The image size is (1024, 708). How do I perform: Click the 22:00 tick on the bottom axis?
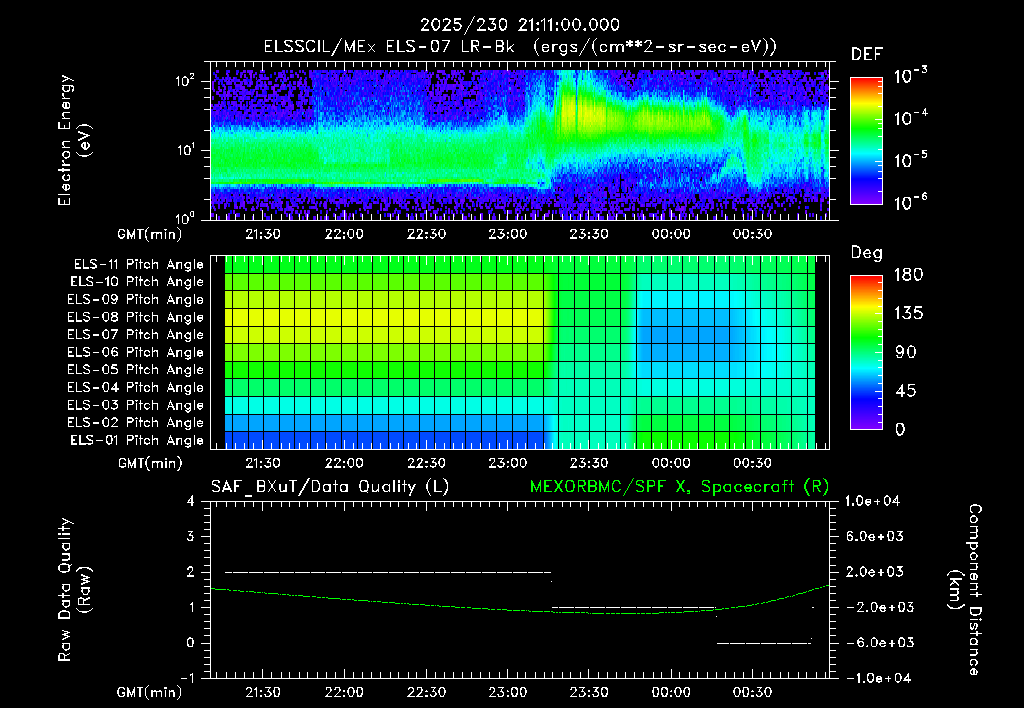[344, 692]
